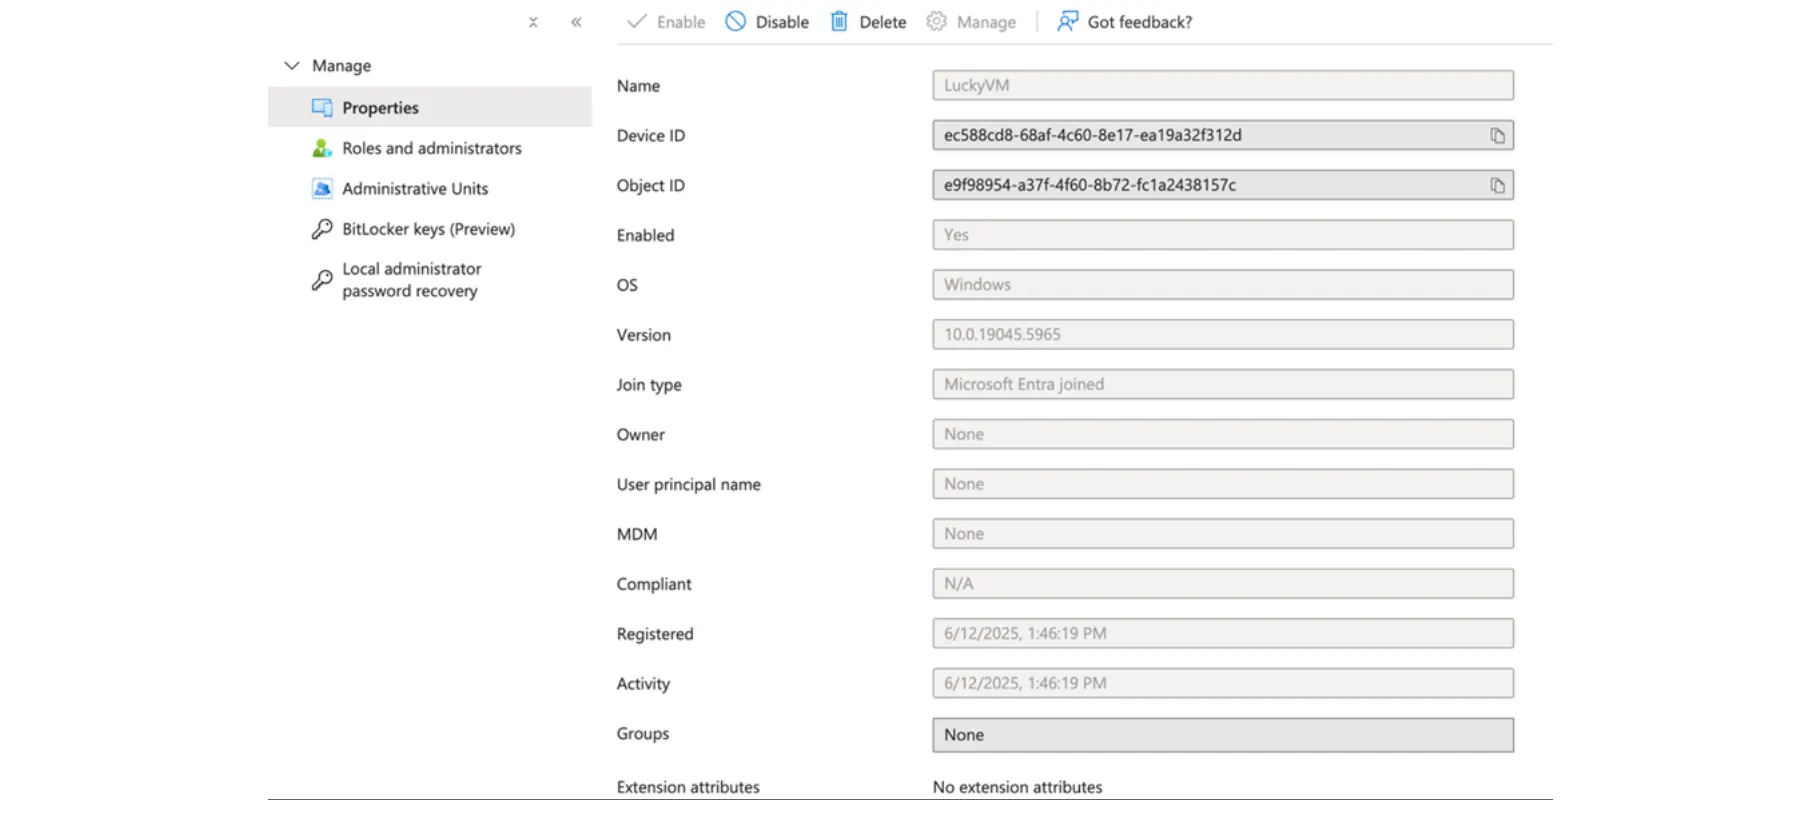Image resolution: width=1820 pixels, height=815 pixels.
Task: Click the Disable device icon
Action: (735, 22)
